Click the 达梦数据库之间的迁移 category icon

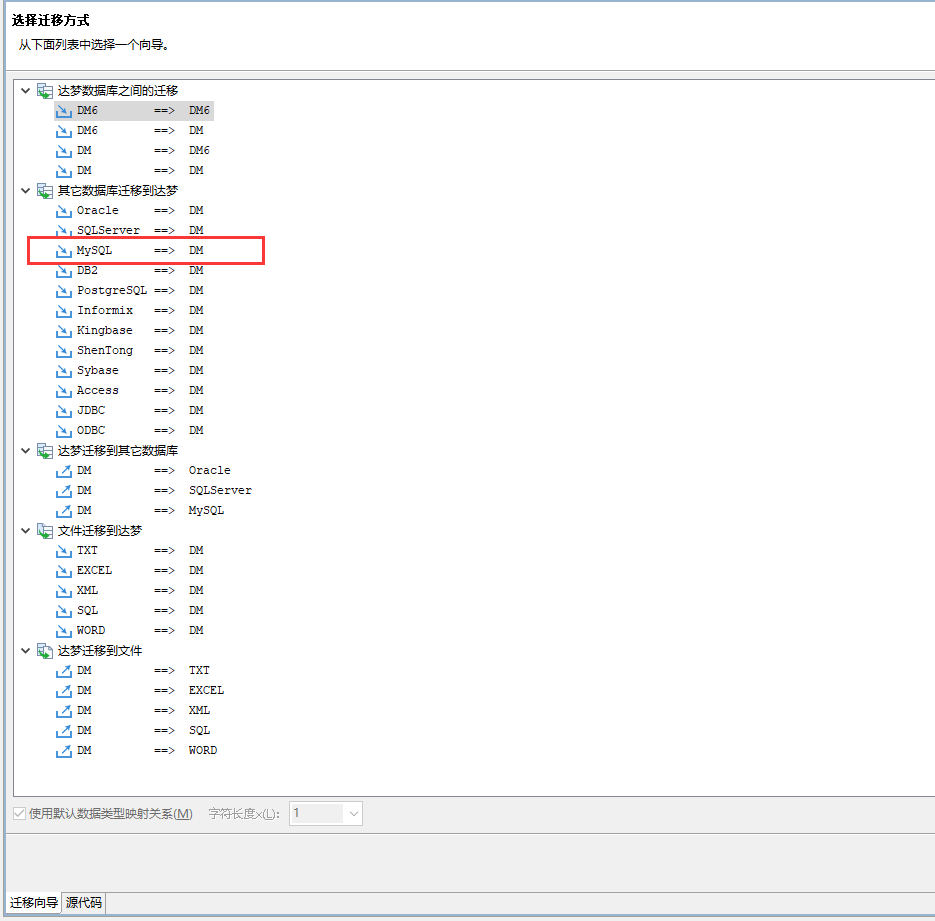pyautogui.click(x=45, y=90)
